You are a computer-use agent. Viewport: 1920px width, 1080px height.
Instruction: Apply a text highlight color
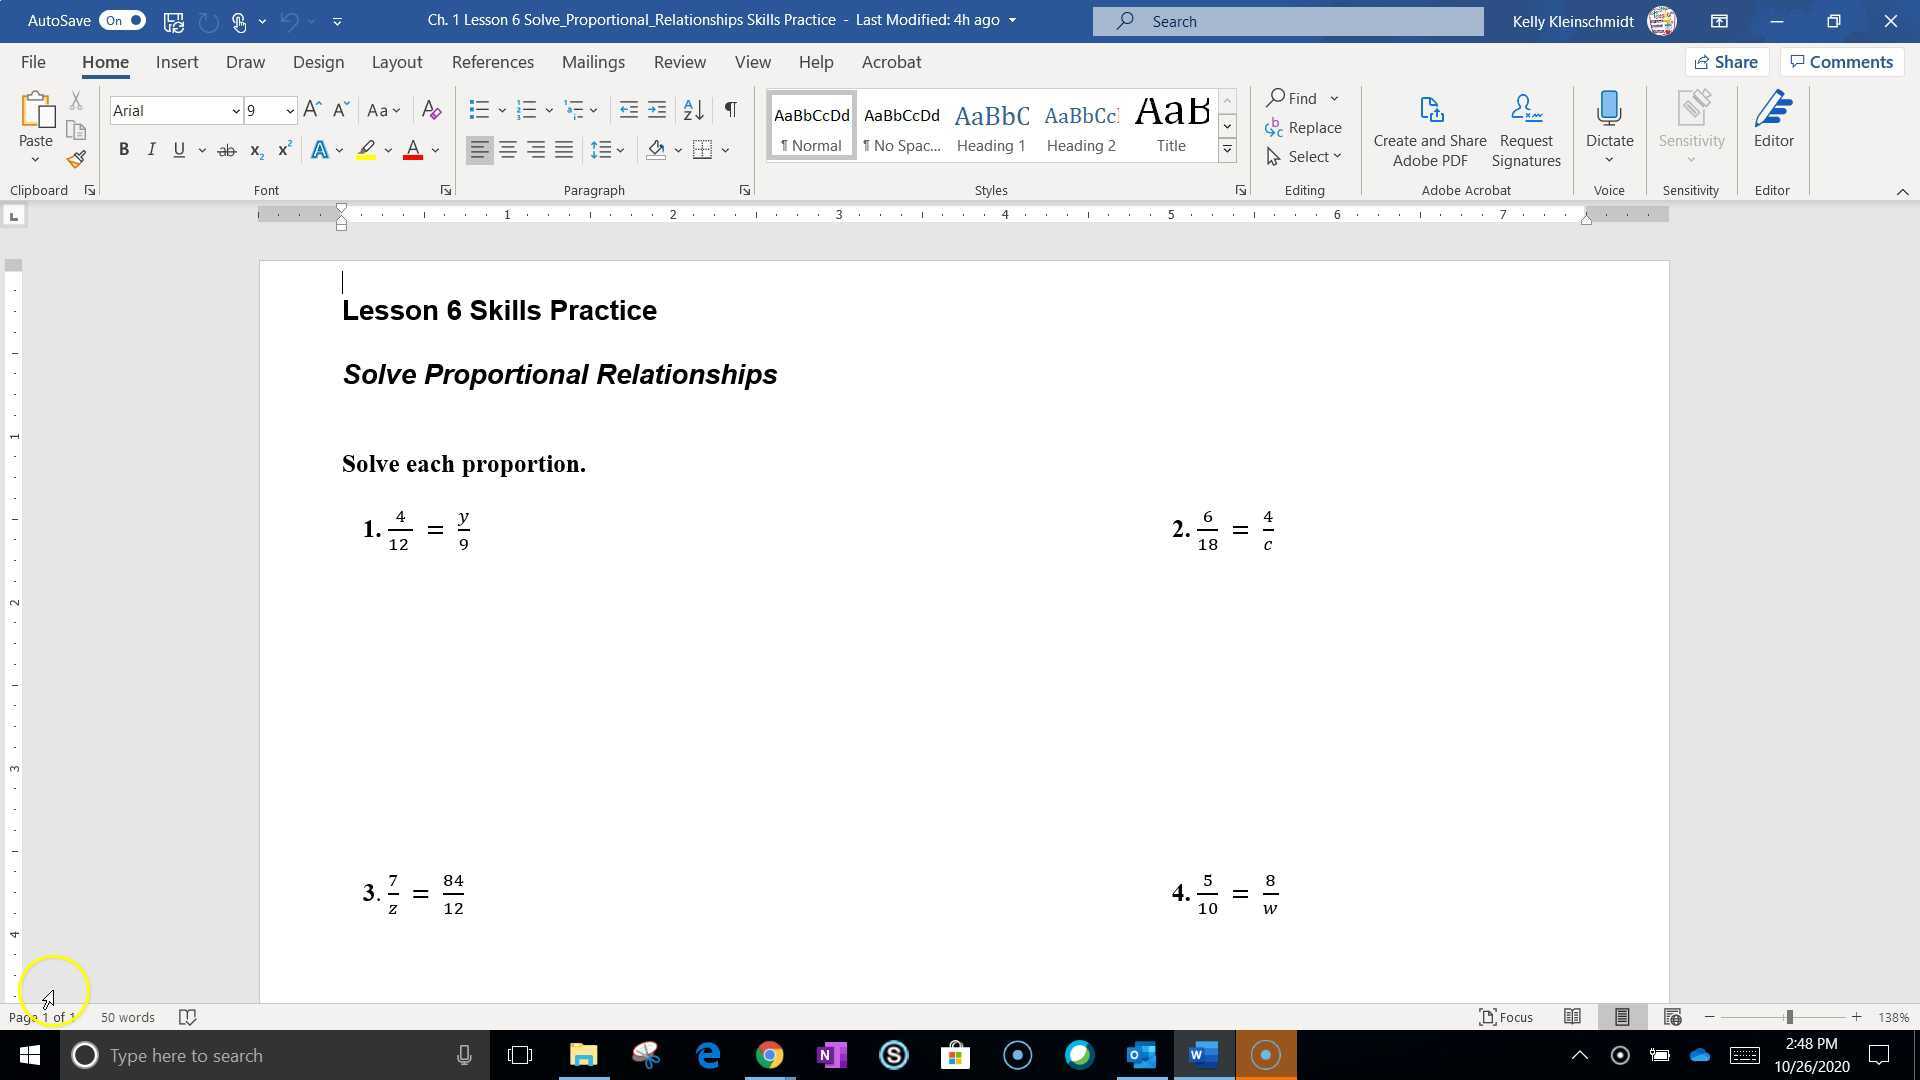[367, 149]
